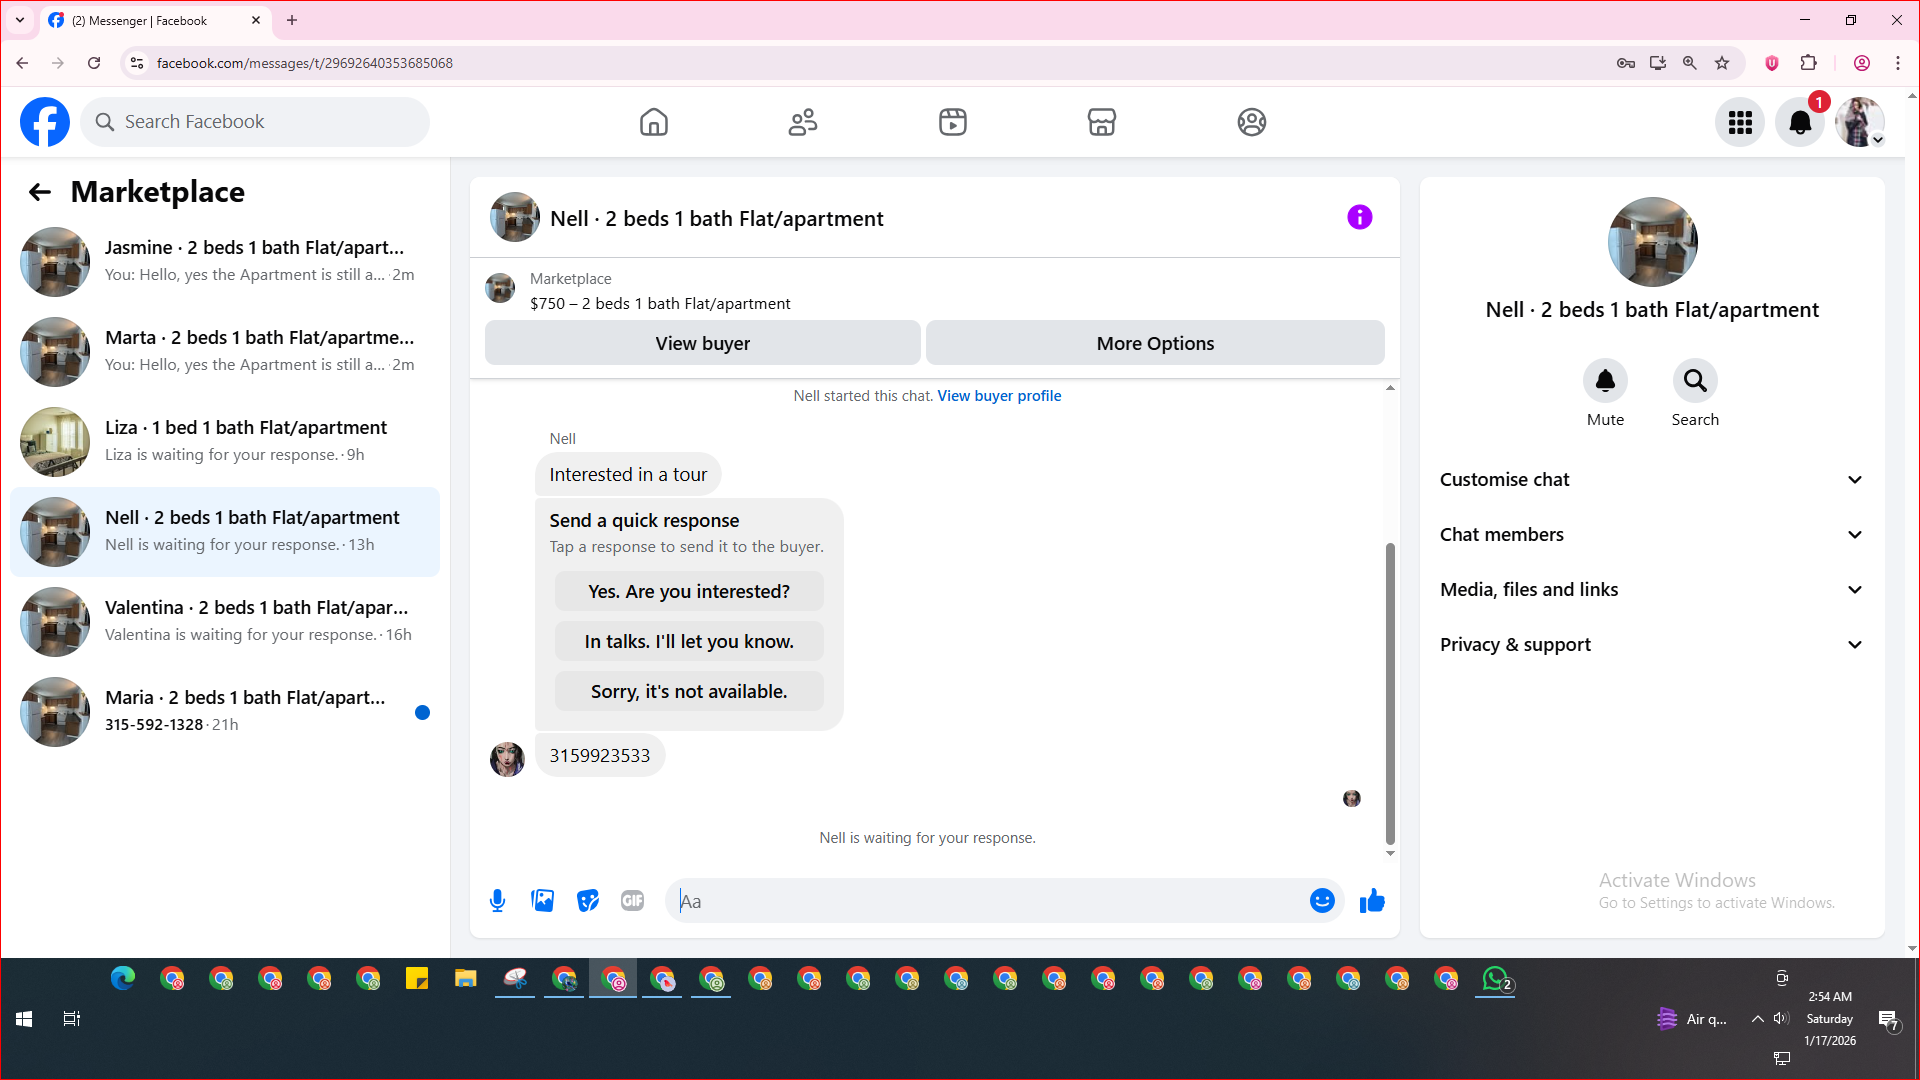Choose an emoji via smiley icon
Screen dimensions: 1920x1080
point(1321,901)
